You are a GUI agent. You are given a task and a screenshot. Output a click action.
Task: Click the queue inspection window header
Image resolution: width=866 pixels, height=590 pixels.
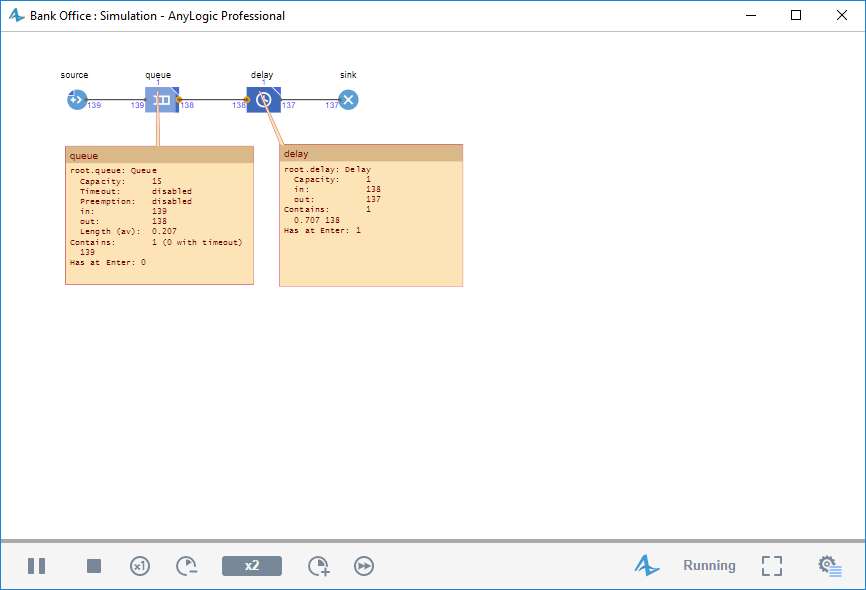pyautogui.click(x=160, y=155)
